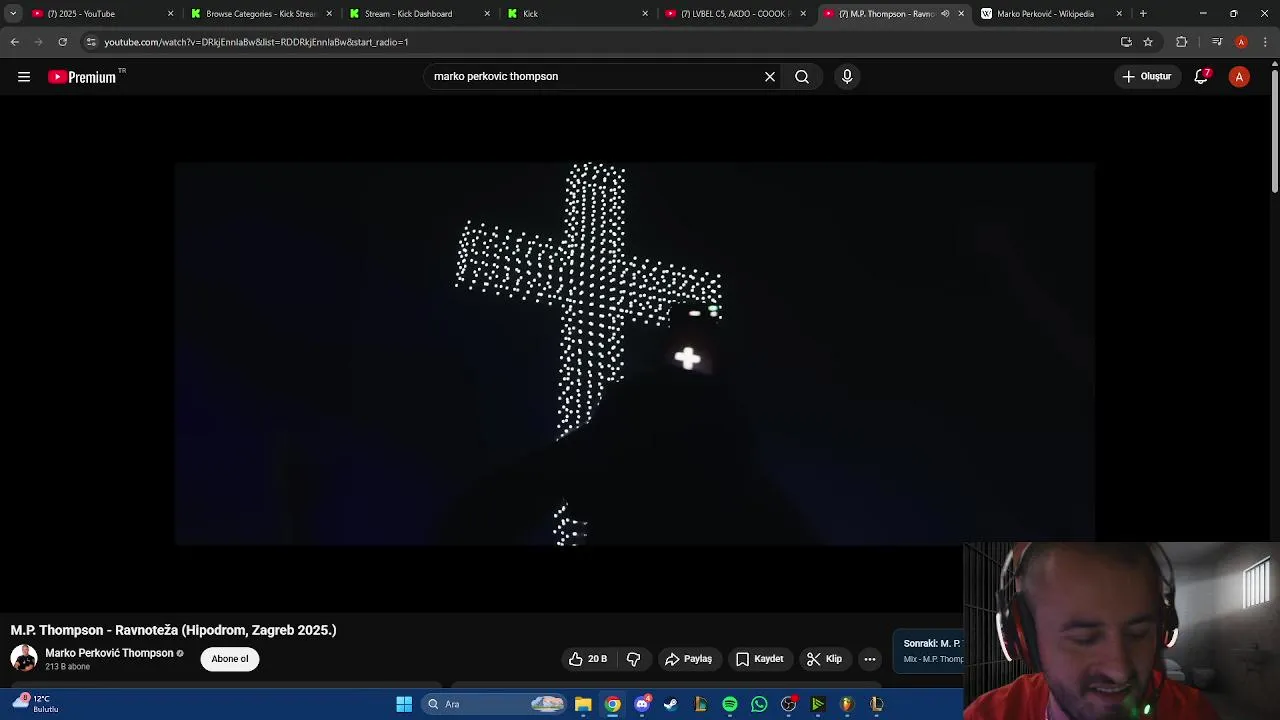
Task: Share video with Paylaş button
Action: pyautogui.click(x=688, y=659)
